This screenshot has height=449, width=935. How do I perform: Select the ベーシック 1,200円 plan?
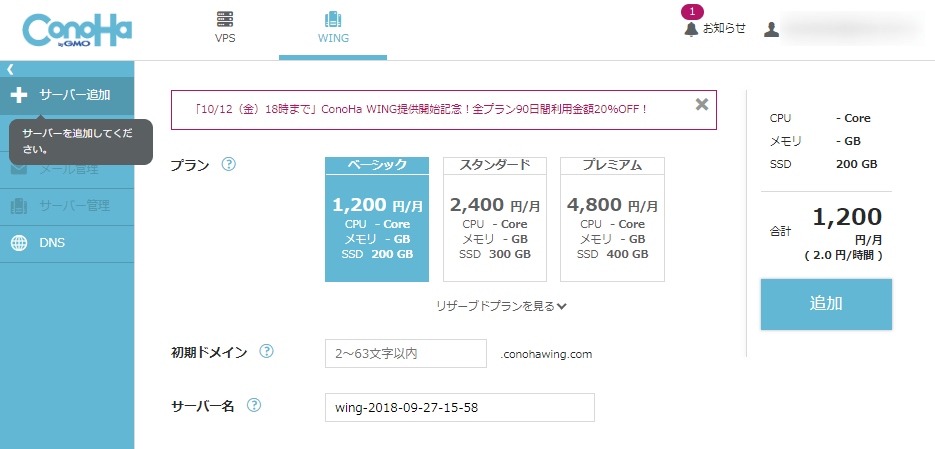point(377,219)
